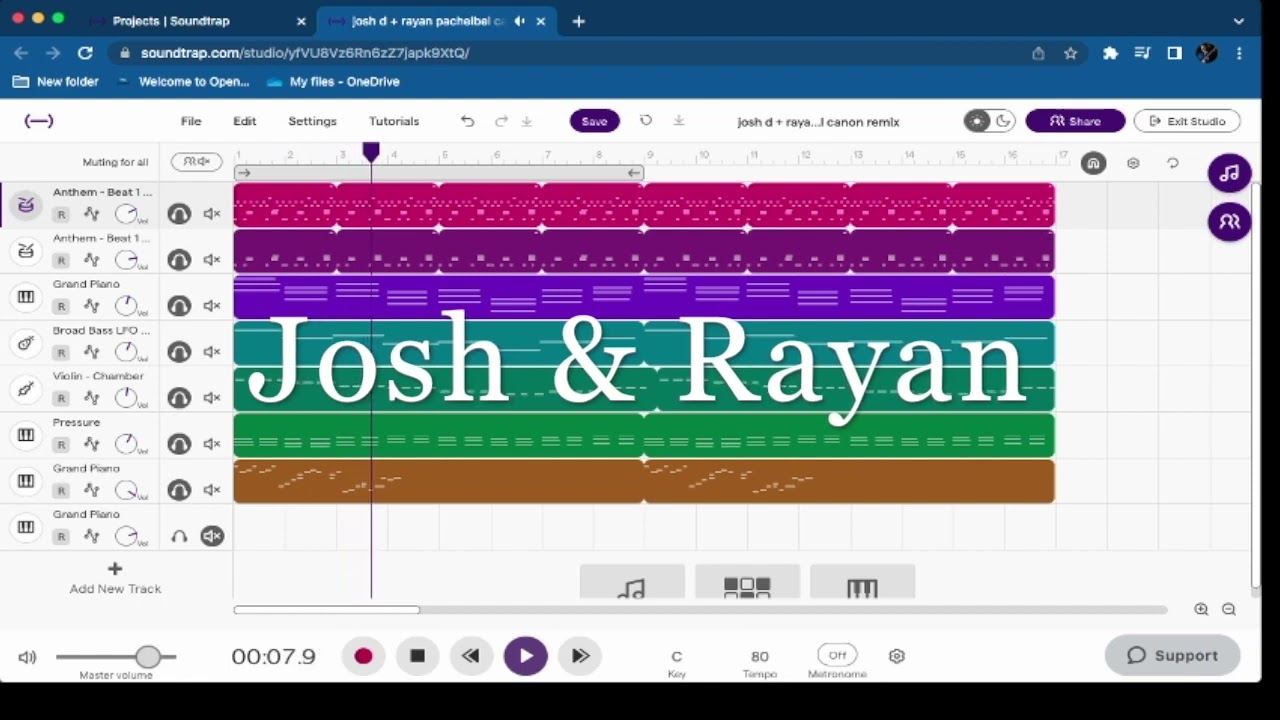Mute the third-row Grand Piano track
The width and height of the screenshot is (1280, 720).
tap(212, 306)
